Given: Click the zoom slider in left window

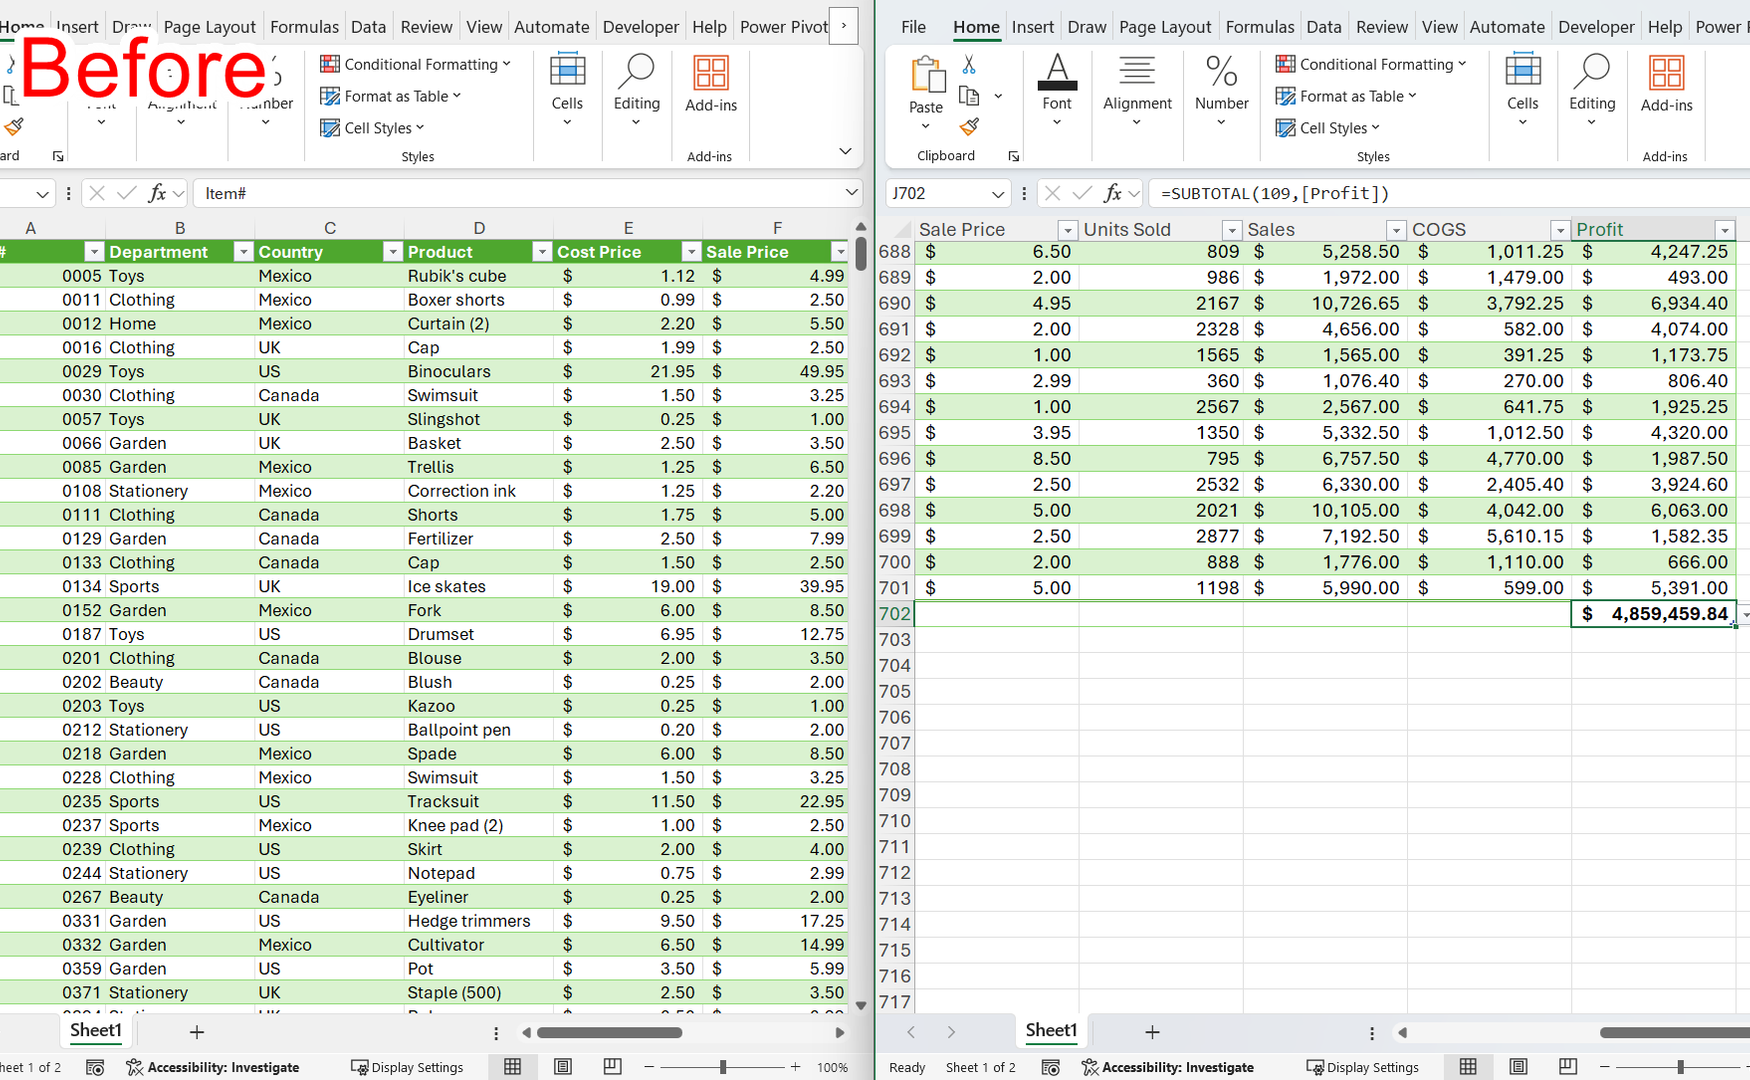Looking at the screenshot, I should tap(722, 1067).
